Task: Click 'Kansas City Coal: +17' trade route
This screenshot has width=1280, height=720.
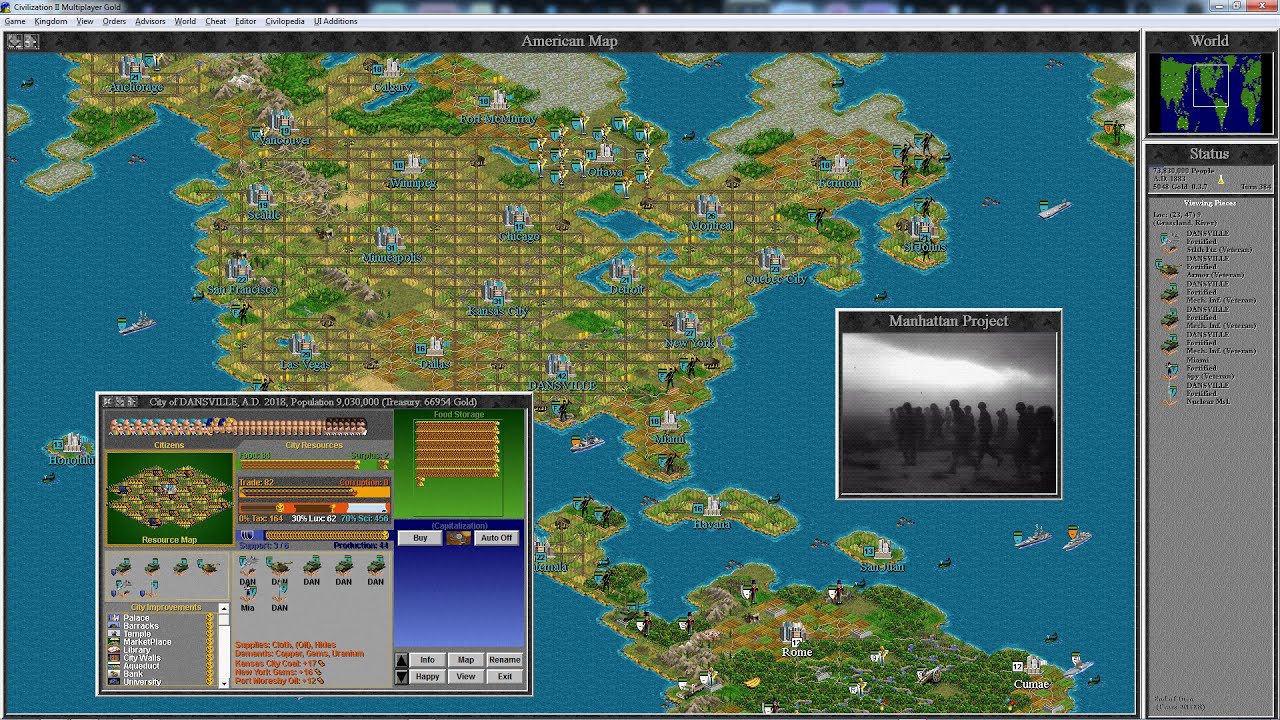Action: pyautogui.click(x=279, y=663)
